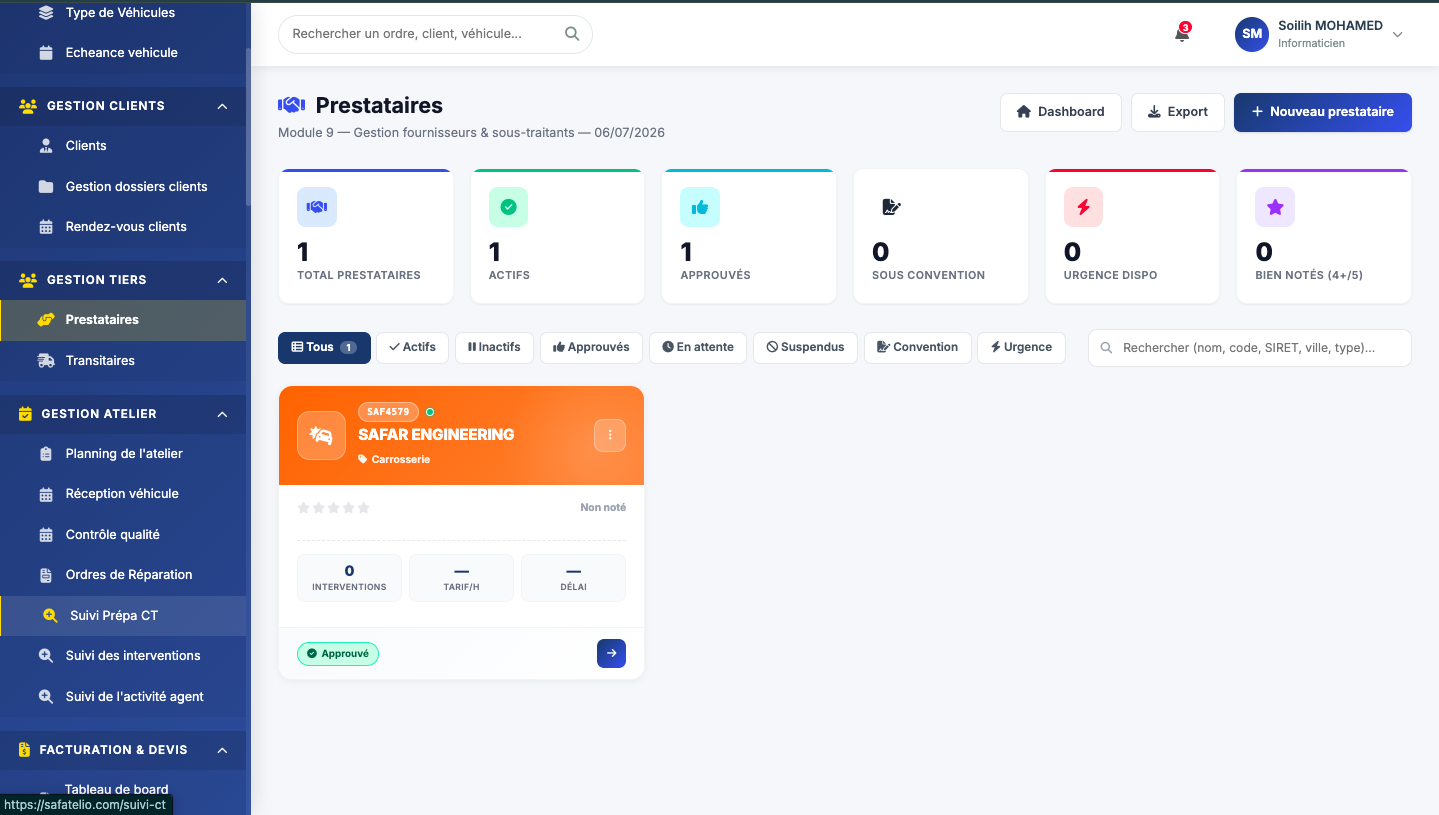Click the magnifier icon of Suivi Prépa CT

50,616
